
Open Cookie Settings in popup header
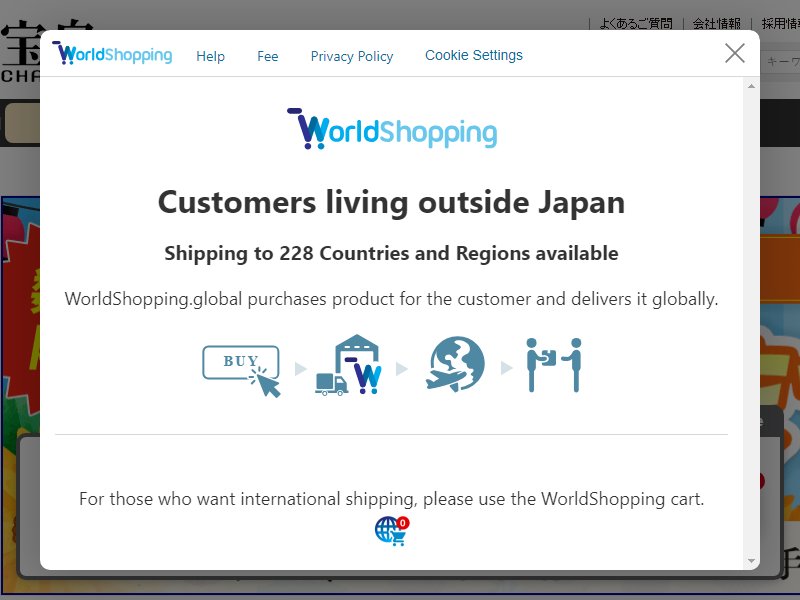point(473,55)
